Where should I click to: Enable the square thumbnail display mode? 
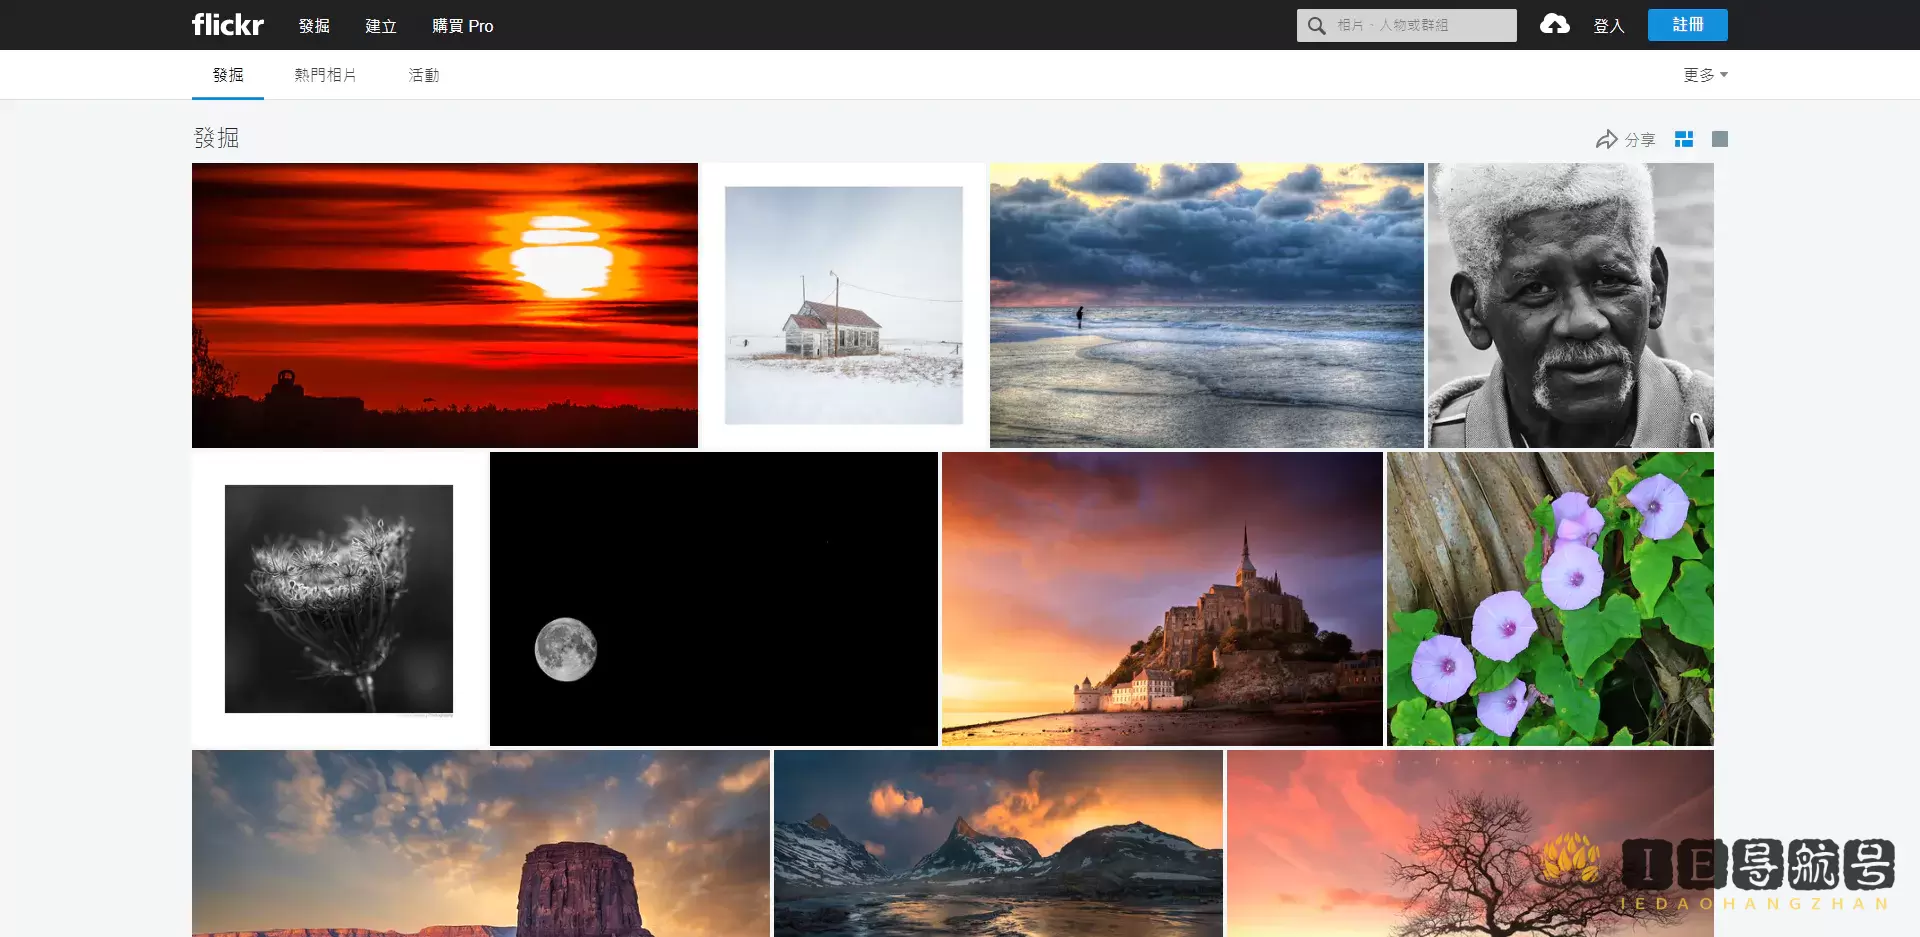[x=1719, y=139]
